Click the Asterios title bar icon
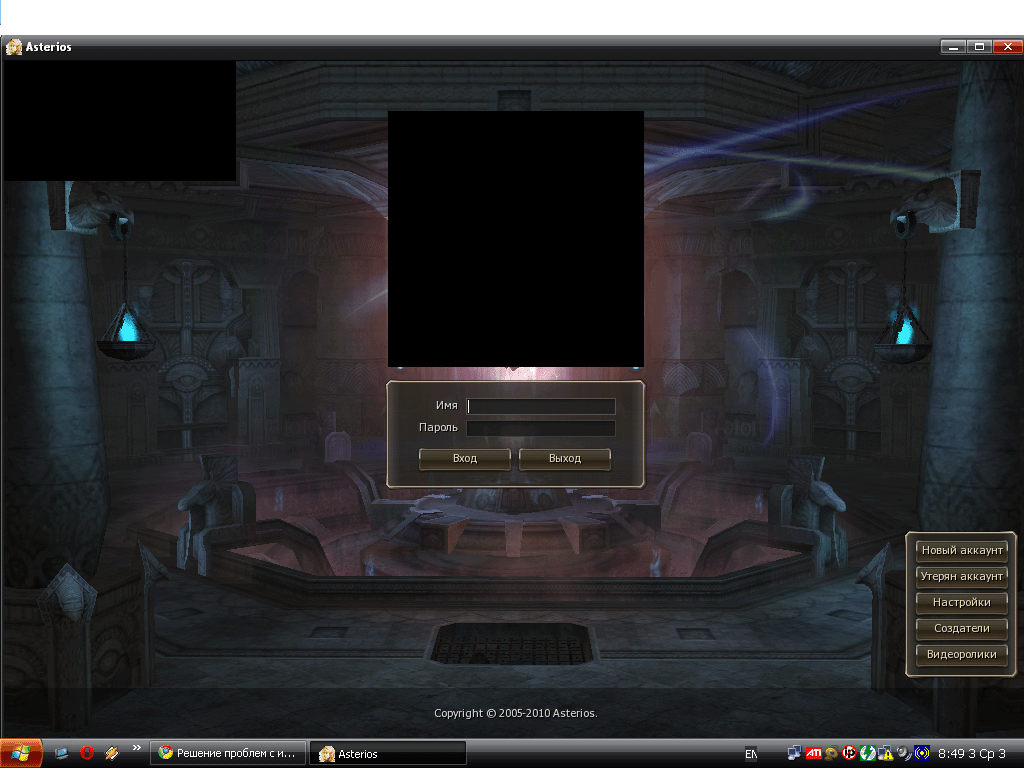1024x768 pixels. [13, 47]
